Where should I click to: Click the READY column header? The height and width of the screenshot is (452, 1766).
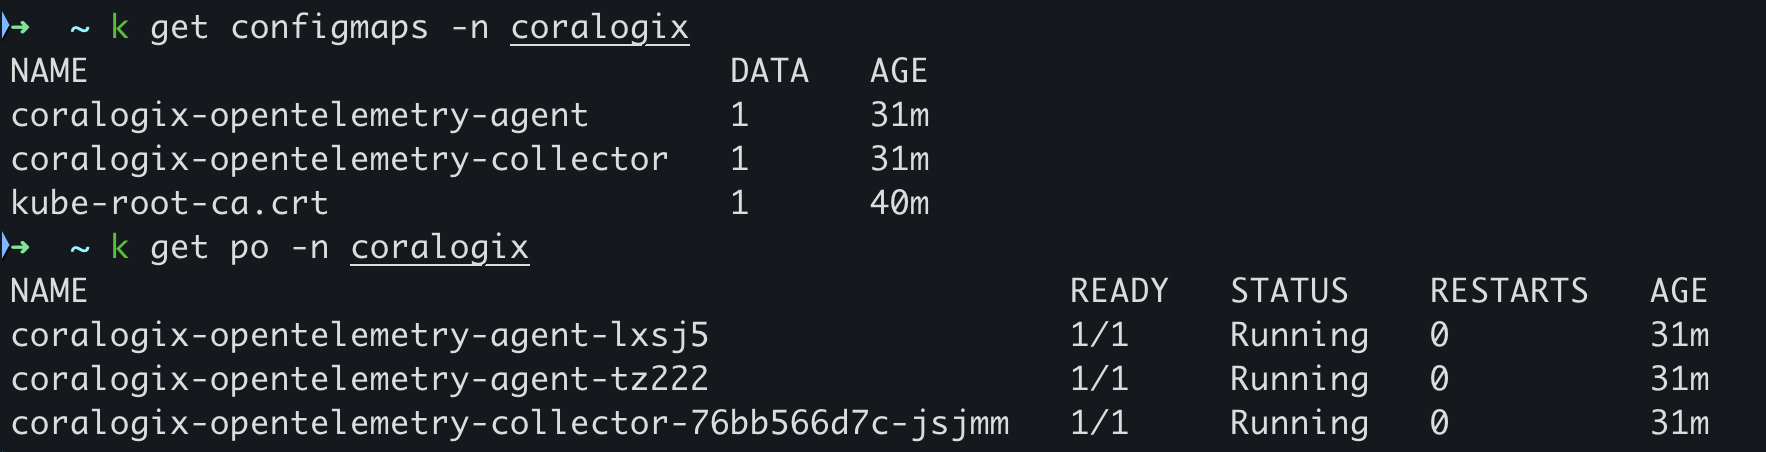click(1119, 291)
